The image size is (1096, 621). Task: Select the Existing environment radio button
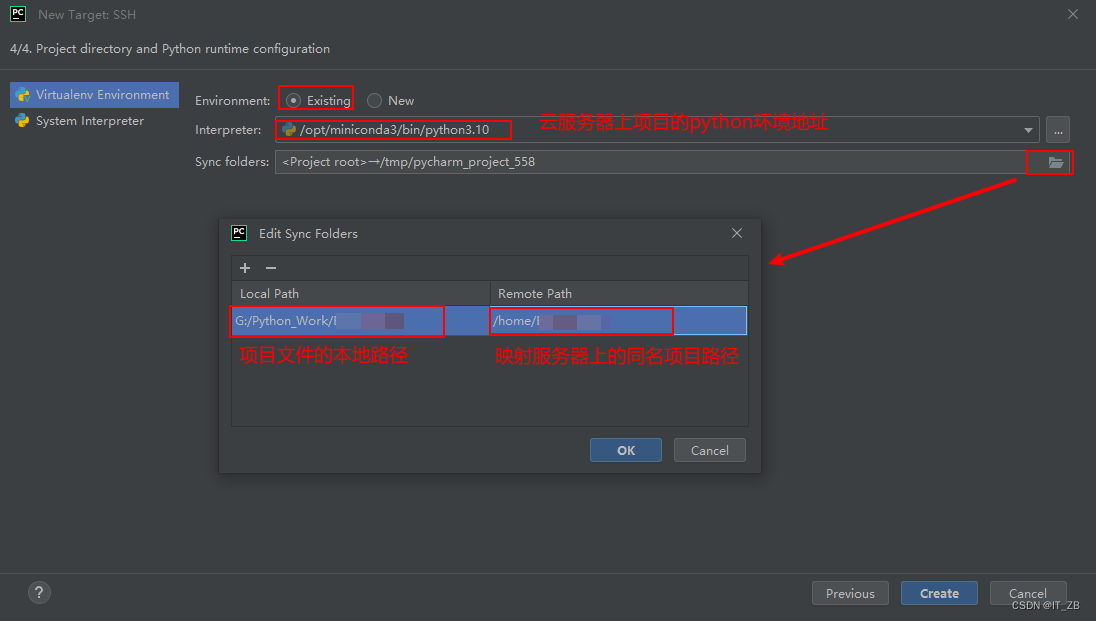294,101
